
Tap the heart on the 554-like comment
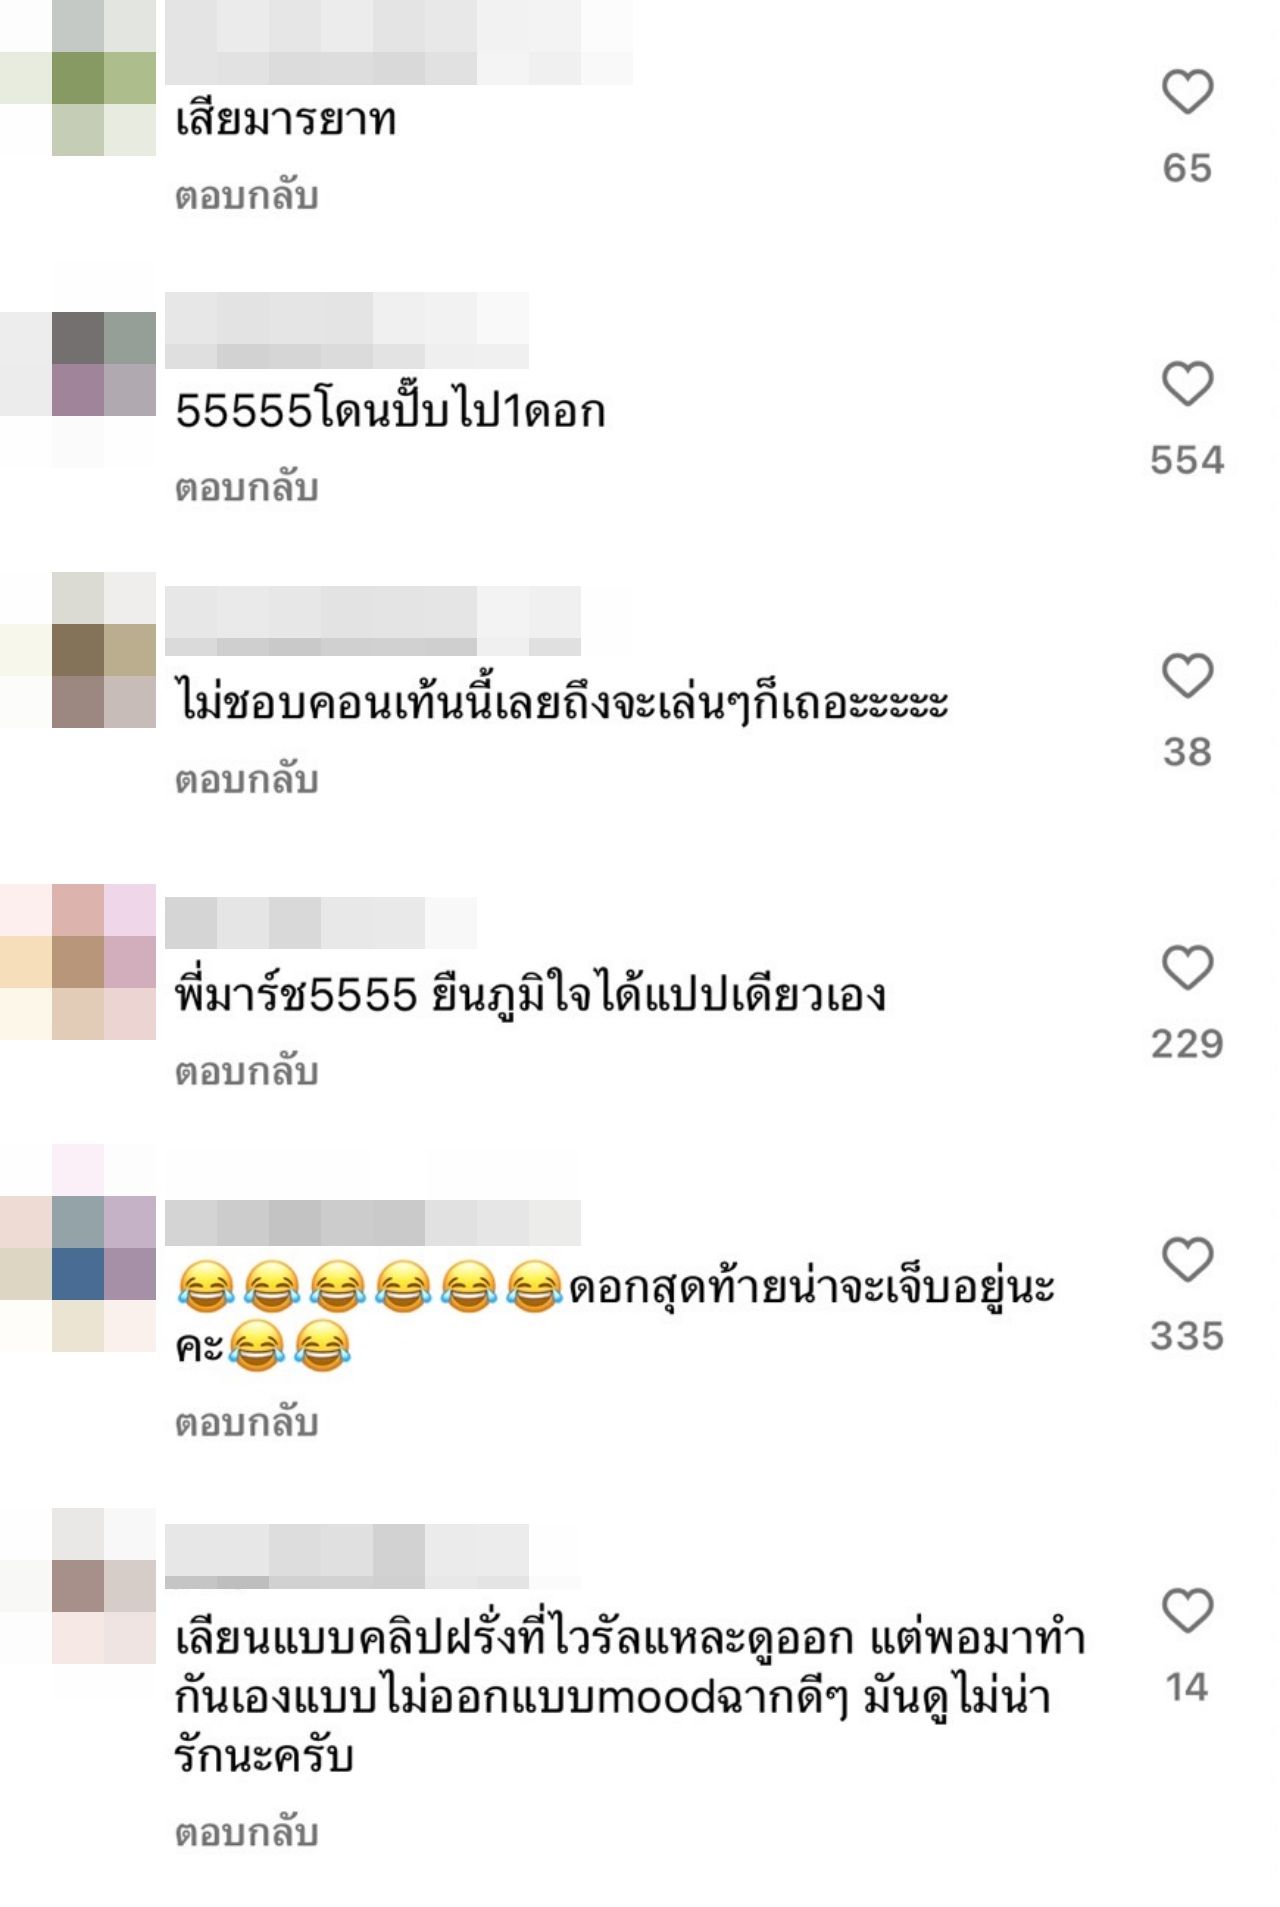pyautogui.click(x=1187, y=384)
